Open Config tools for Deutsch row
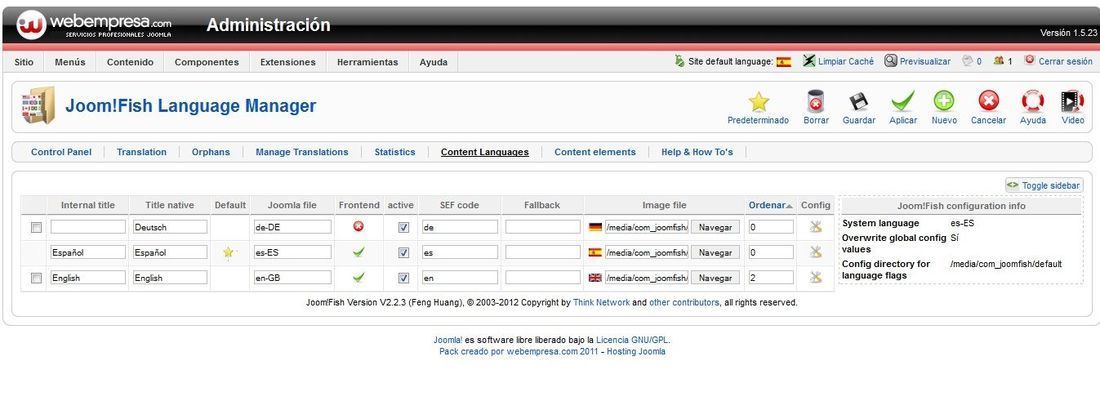 [x=815, y=227]
